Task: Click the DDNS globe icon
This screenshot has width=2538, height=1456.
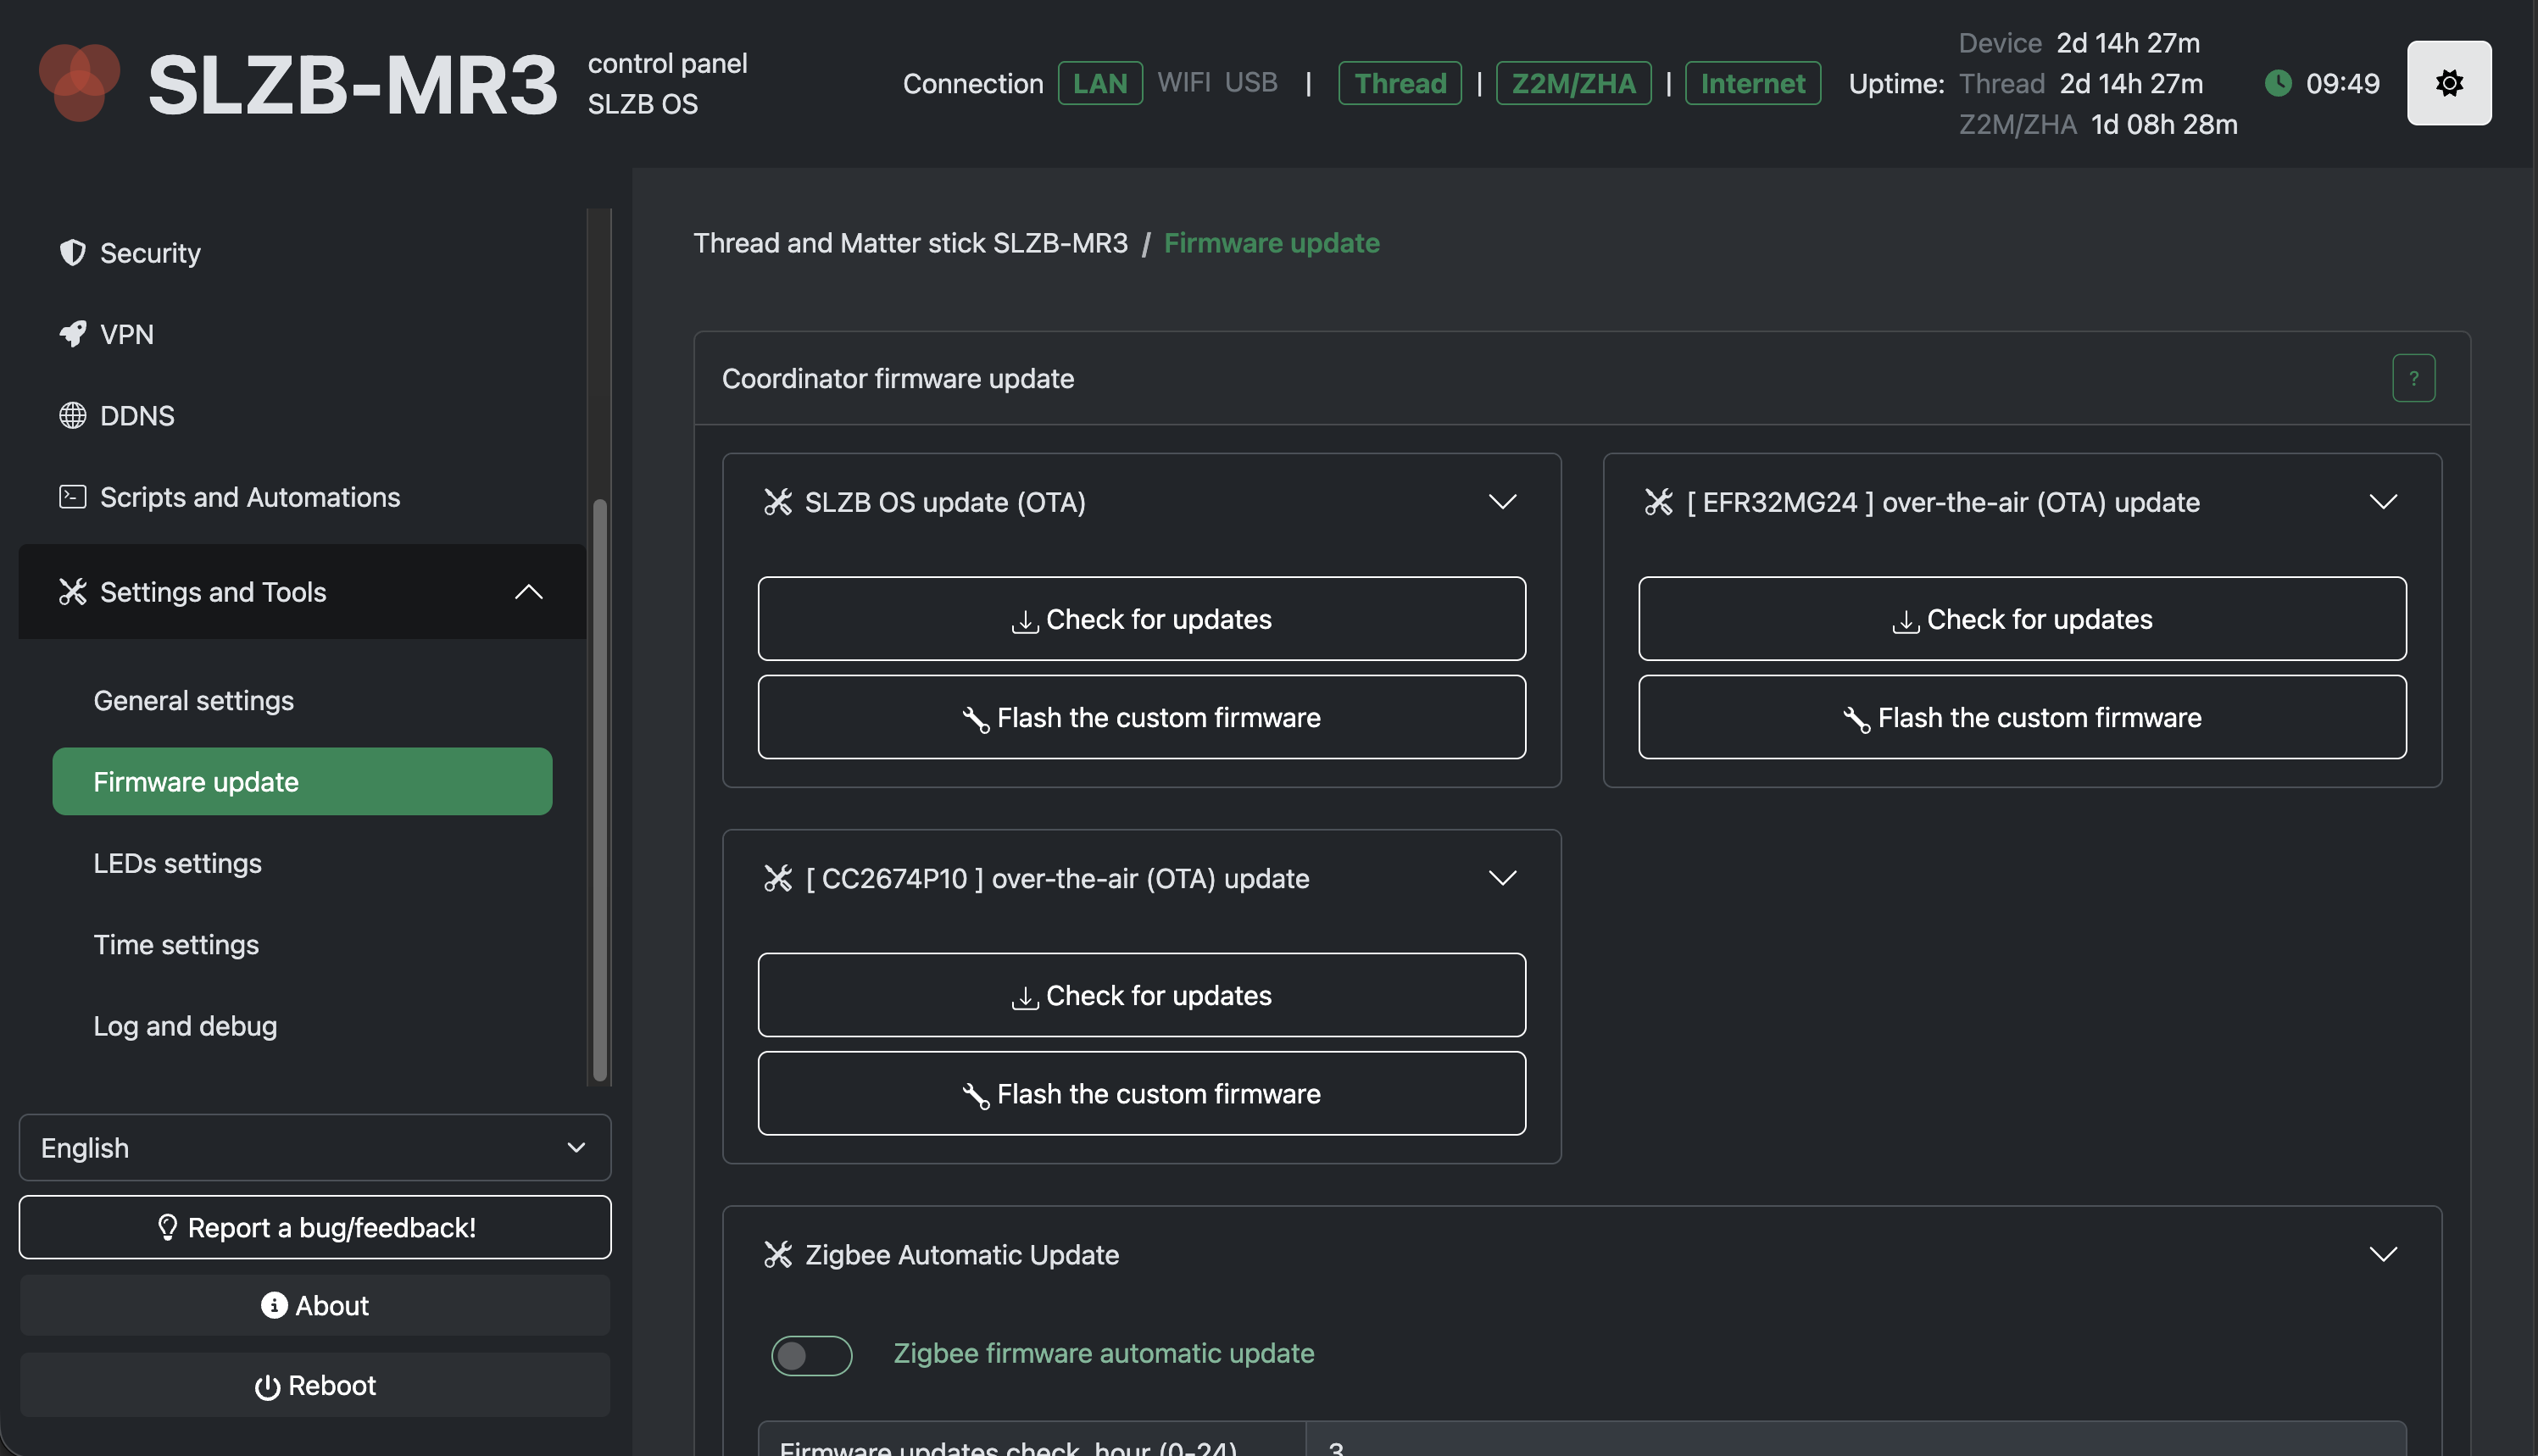Action: [72, 415]
